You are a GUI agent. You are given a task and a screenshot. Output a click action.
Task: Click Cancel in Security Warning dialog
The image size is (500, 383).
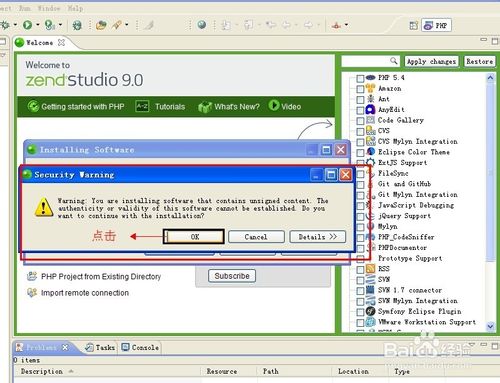[x=256, y=237]
